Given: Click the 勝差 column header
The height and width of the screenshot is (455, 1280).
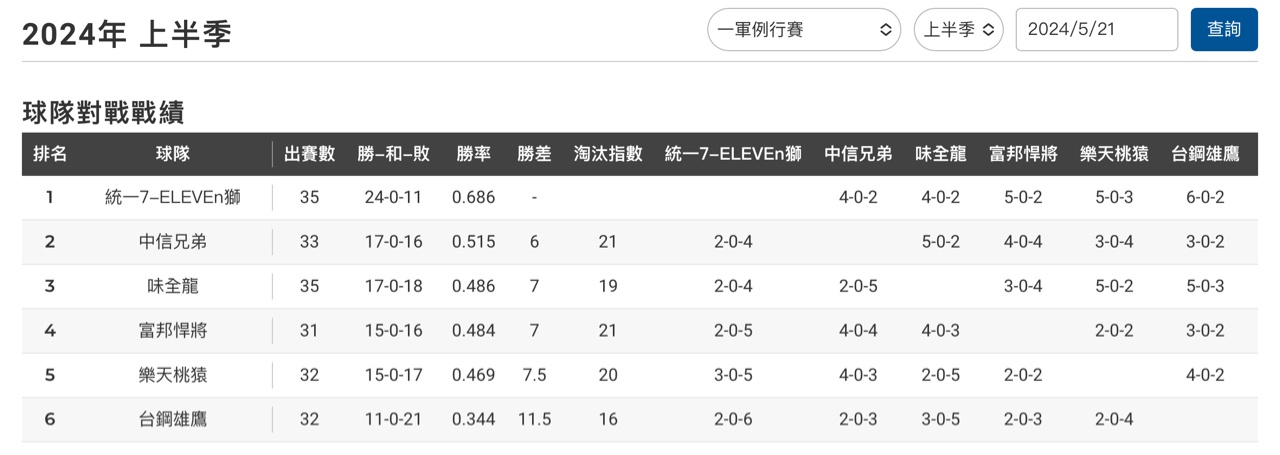Looking at the screenshot, I should pos(535,154).
